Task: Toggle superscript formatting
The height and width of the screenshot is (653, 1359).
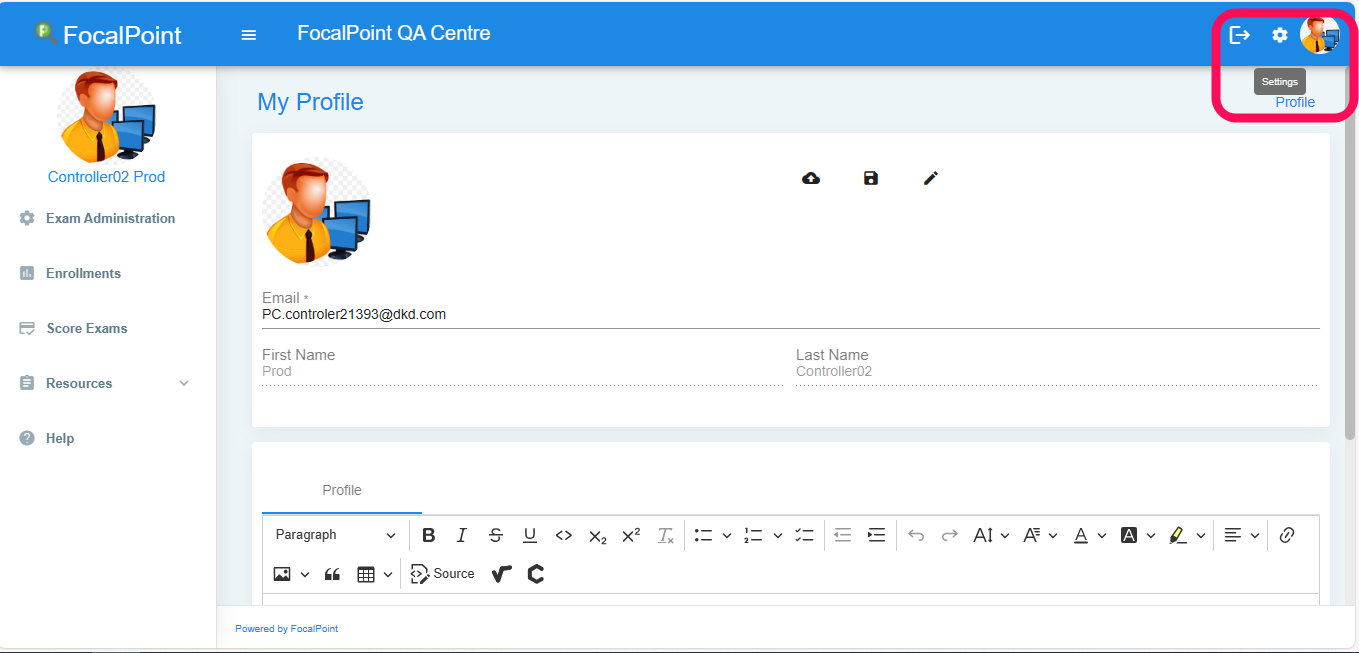Action: point(631,535)
